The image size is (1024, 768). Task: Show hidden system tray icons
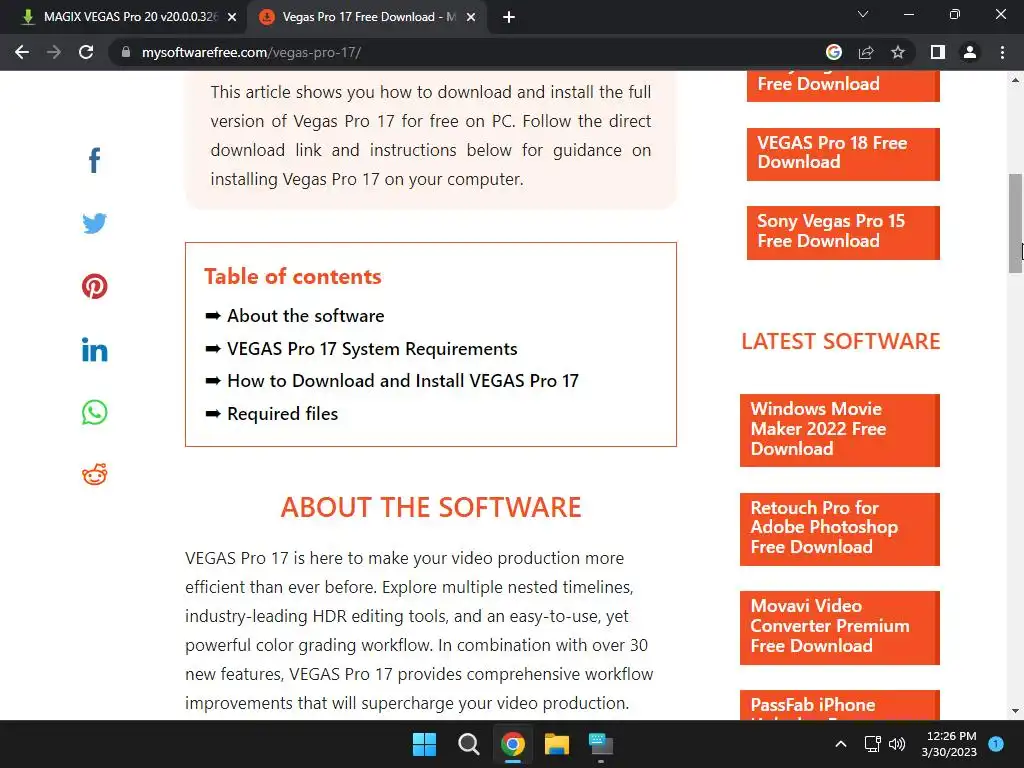click(x=841, y=744)
